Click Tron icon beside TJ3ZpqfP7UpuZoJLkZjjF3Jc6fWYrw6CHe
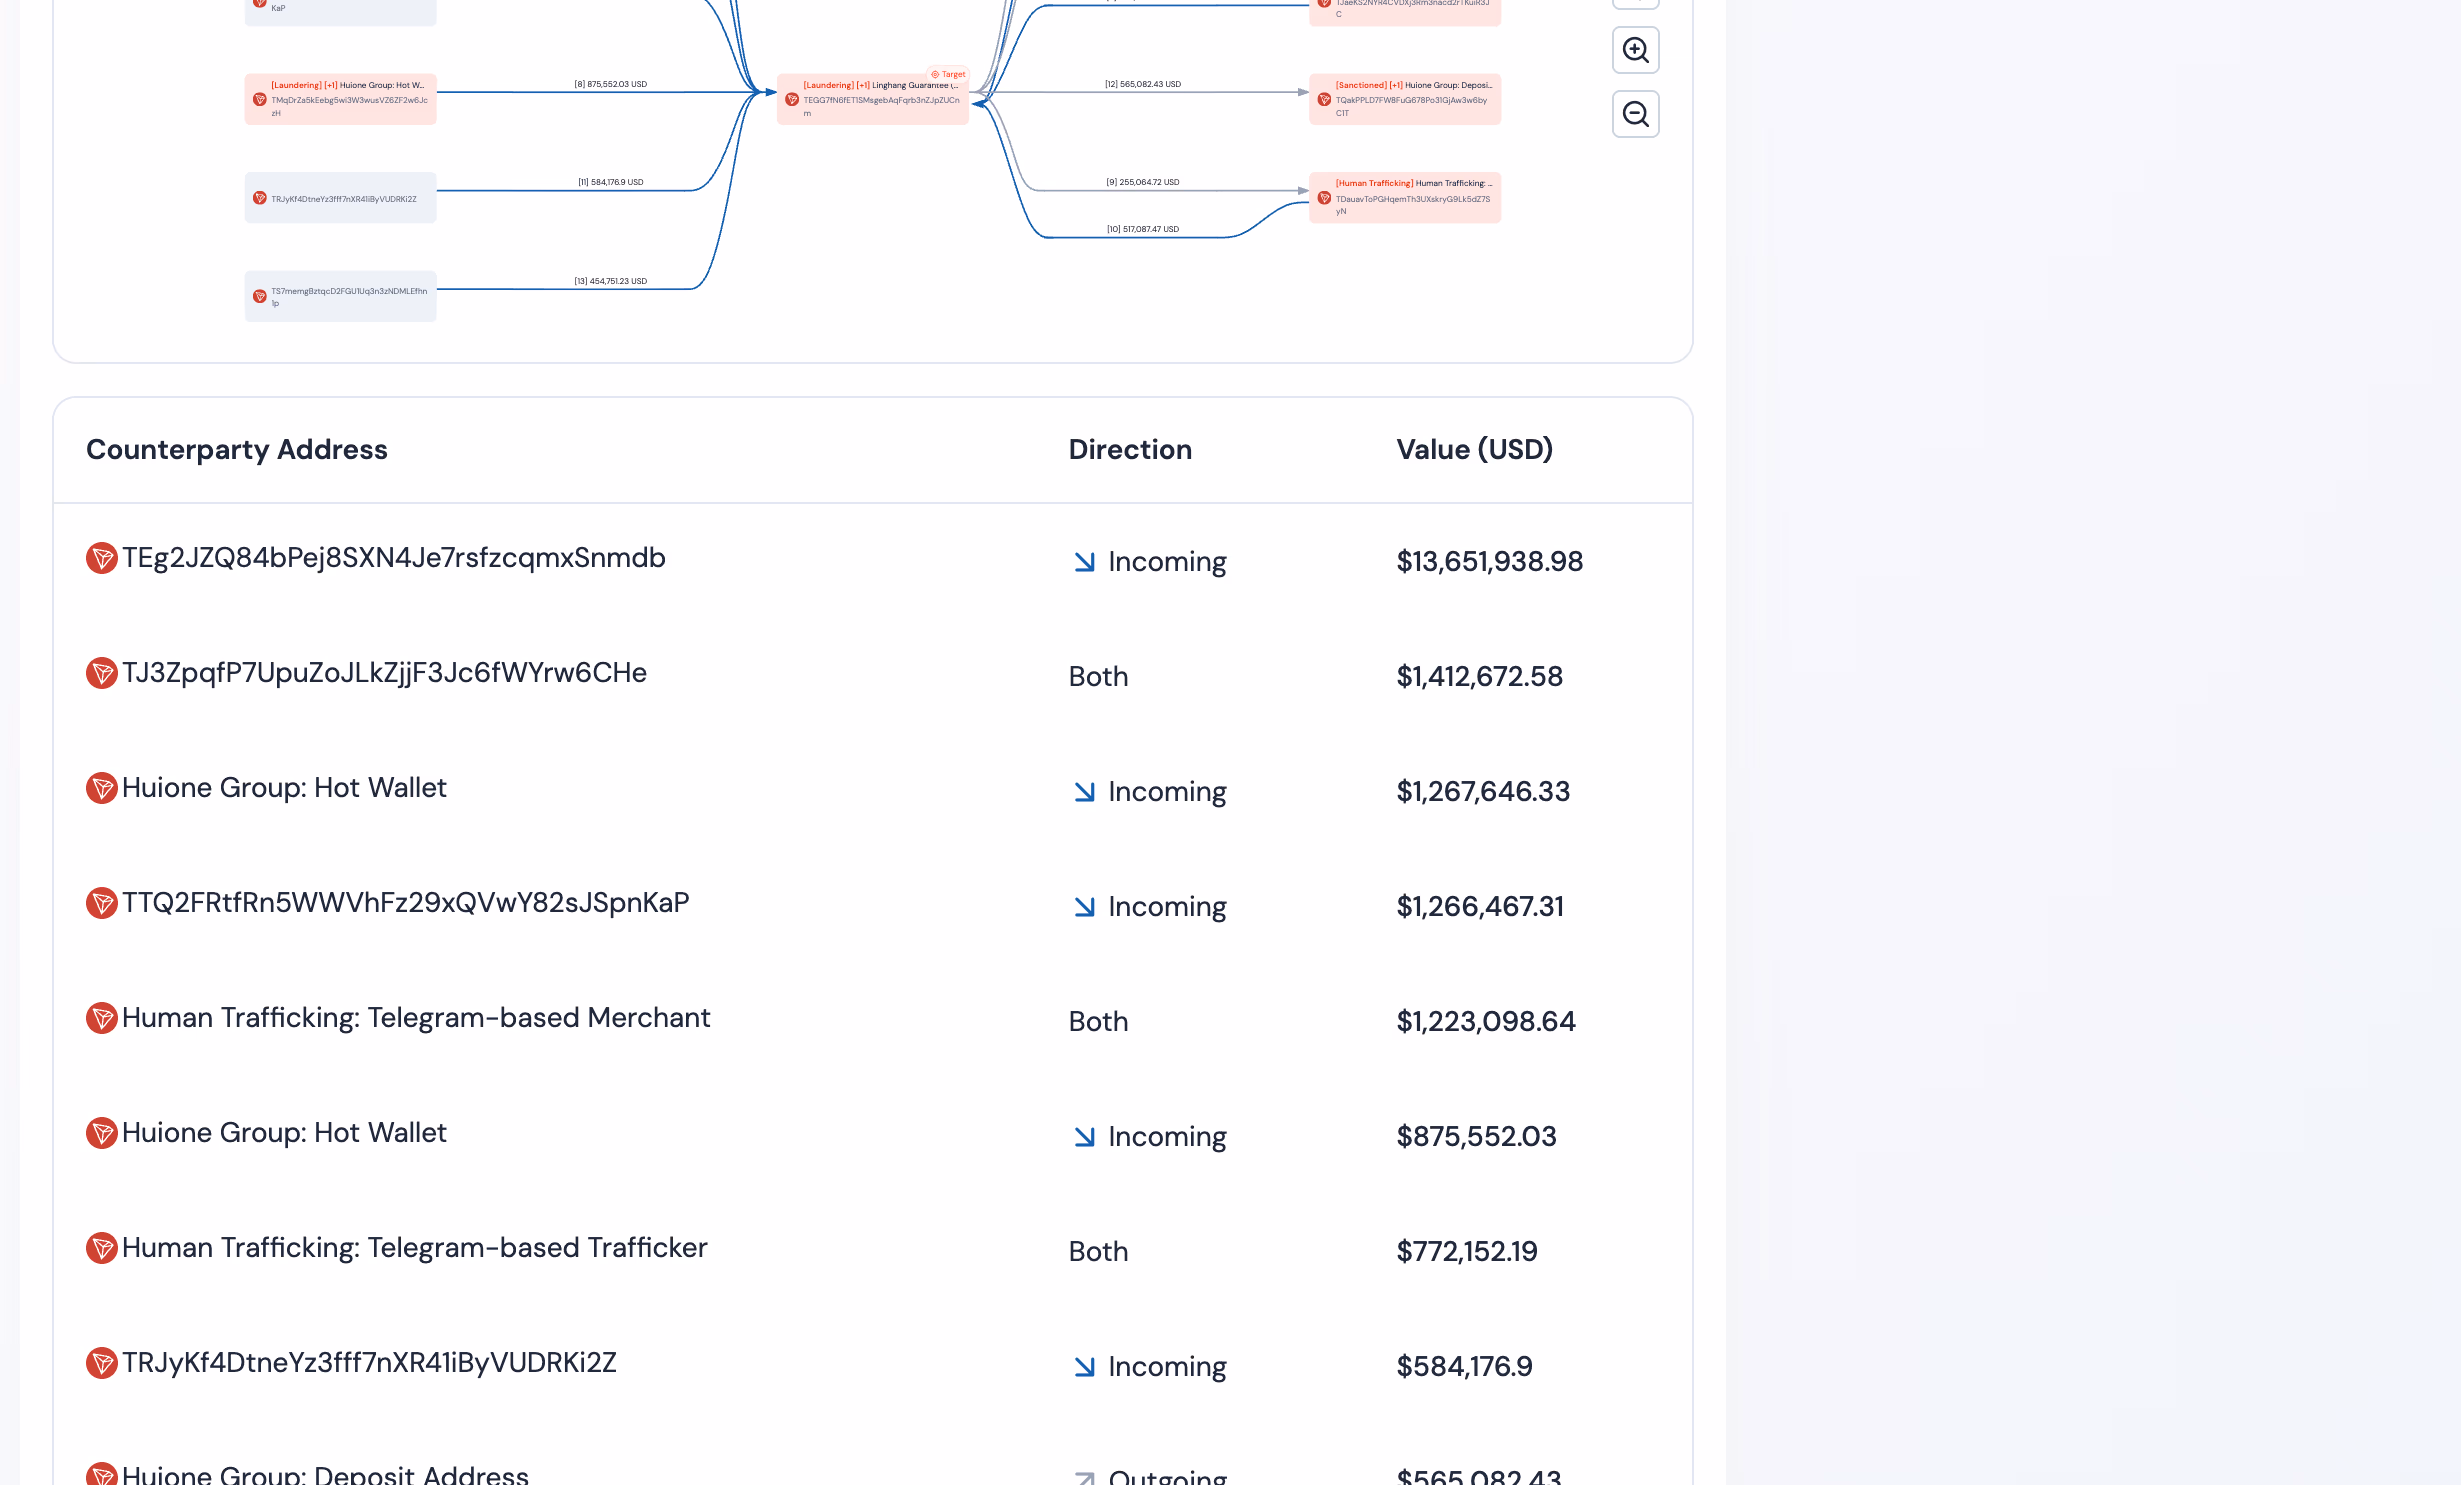Viewport: 2461px width, 1485px height. tap(102, 673)
